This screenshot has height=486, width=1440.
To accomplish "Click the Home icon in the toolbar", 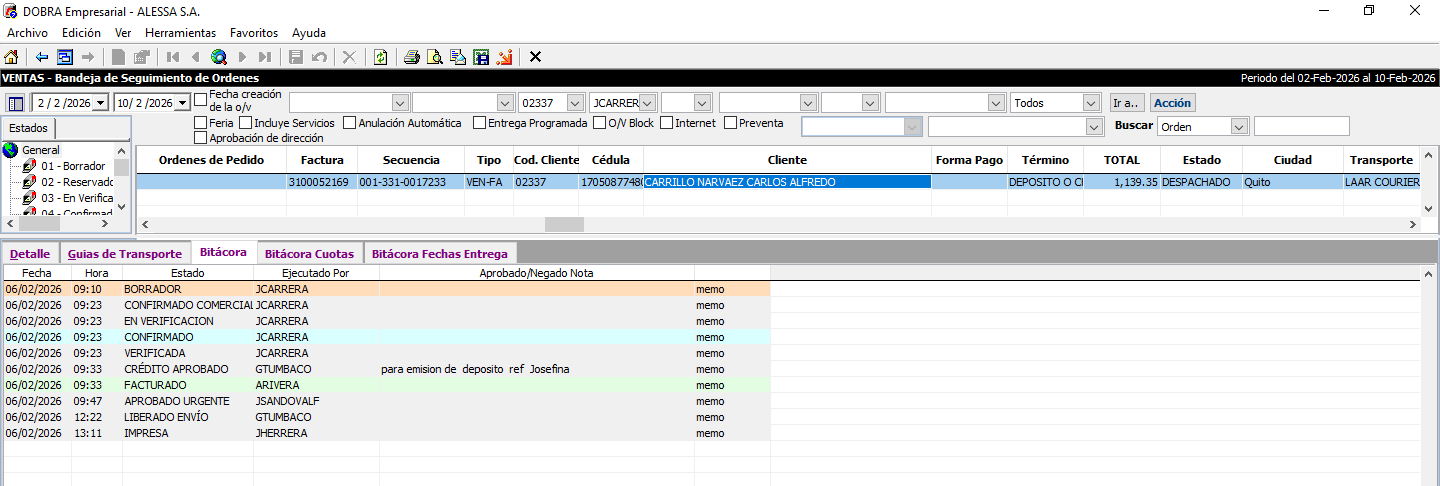I will click(11, 57).
